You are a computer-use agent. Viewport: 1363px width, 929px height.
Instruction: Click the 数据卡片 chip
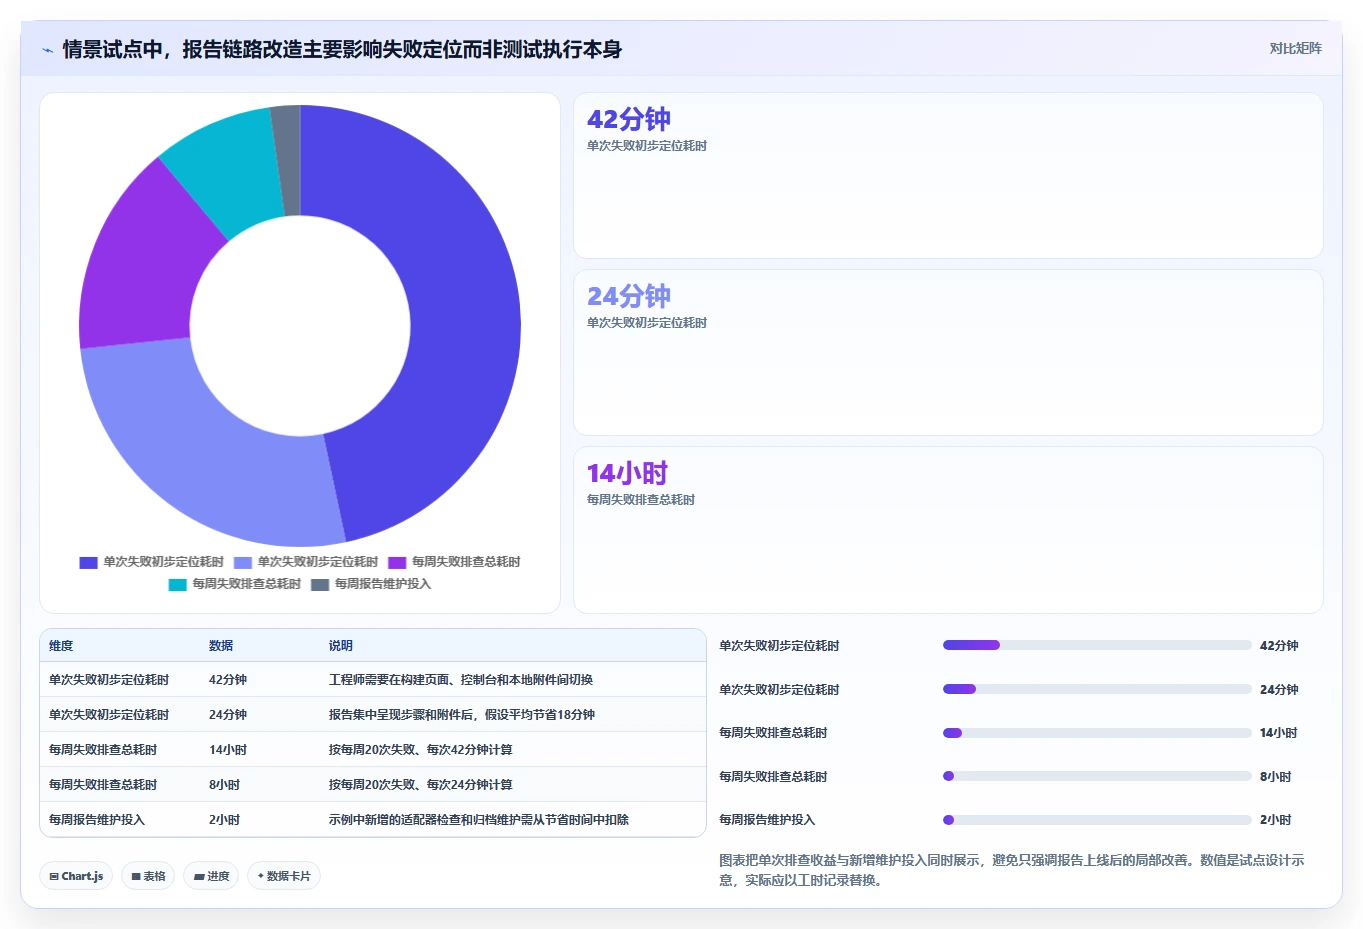(x=284, y=876)
